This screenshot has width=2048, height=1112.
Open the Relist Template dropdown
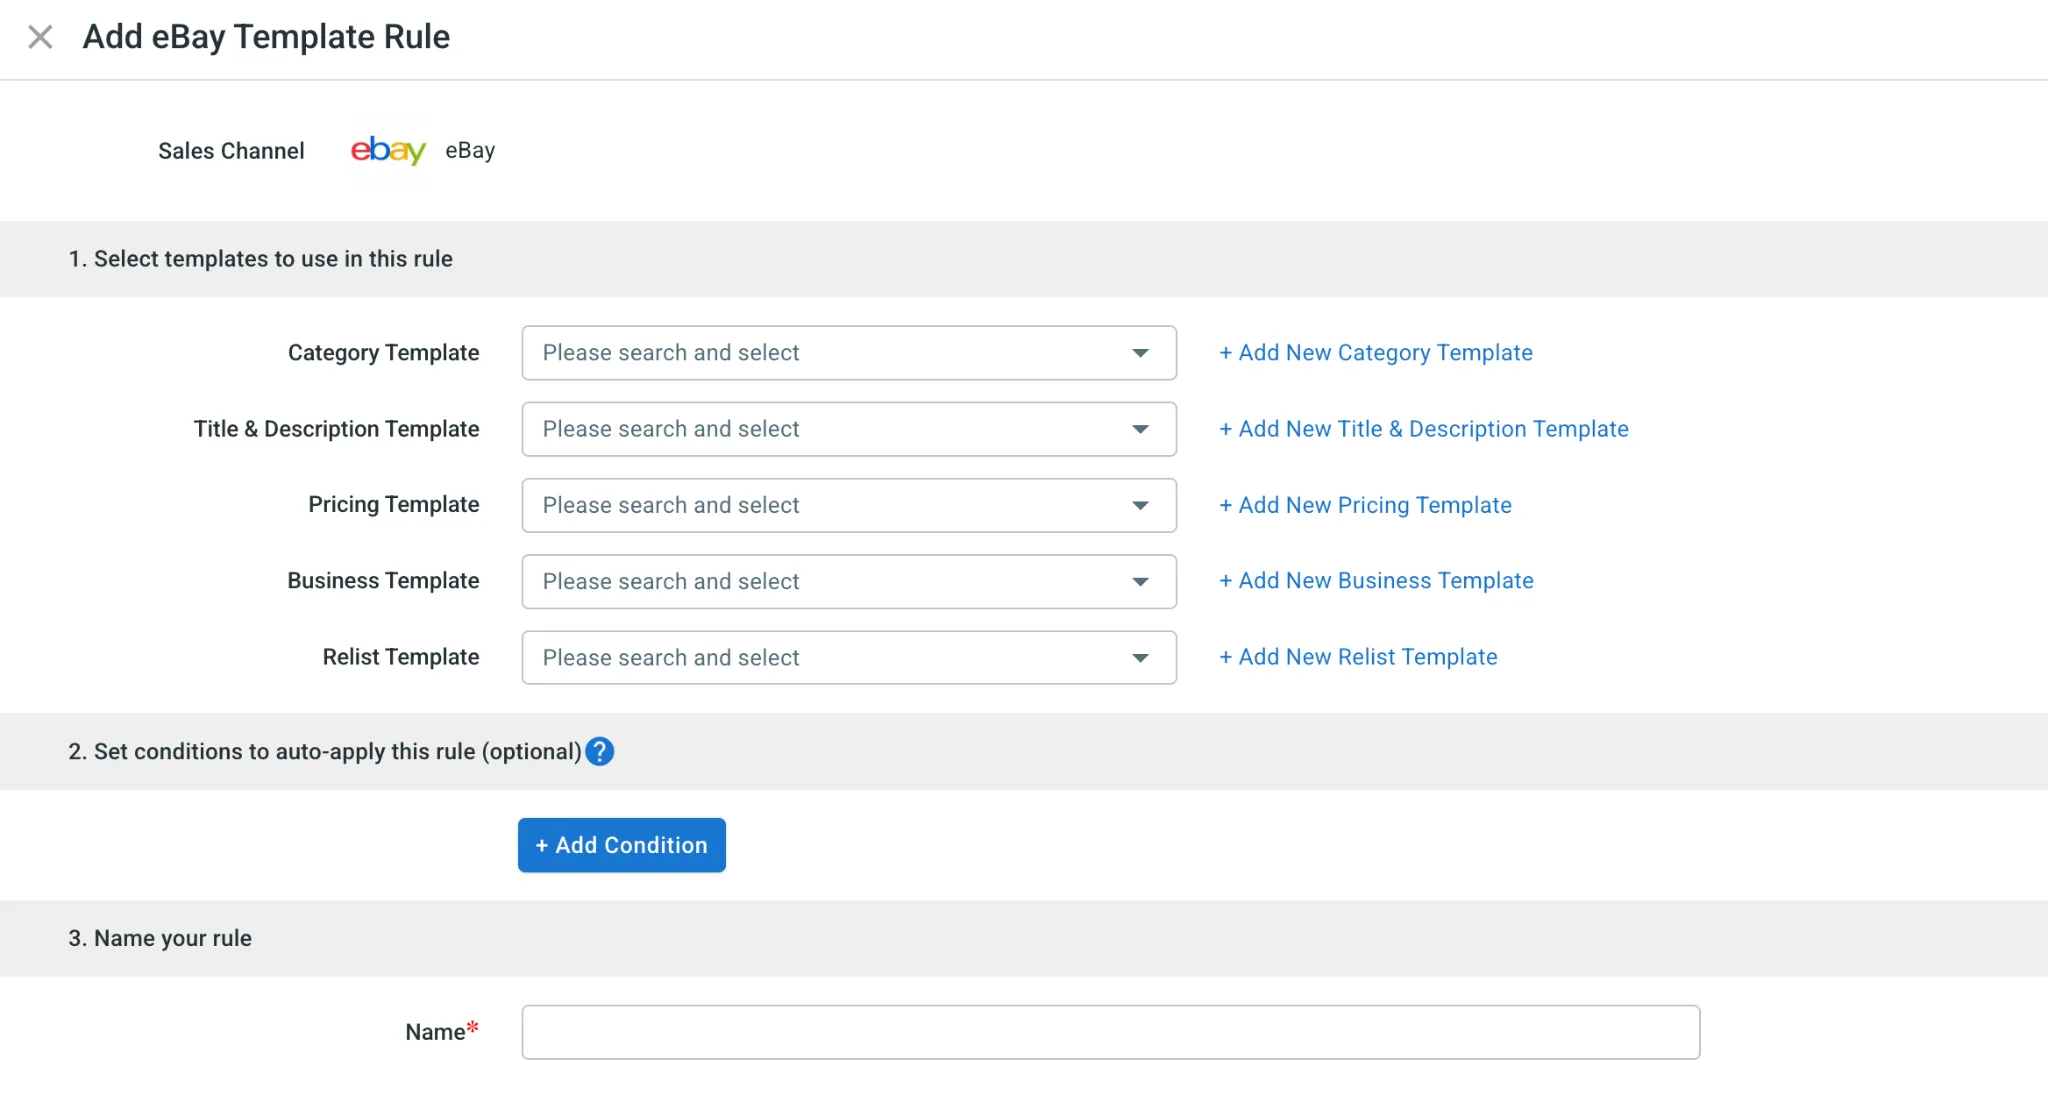point(849,657)
